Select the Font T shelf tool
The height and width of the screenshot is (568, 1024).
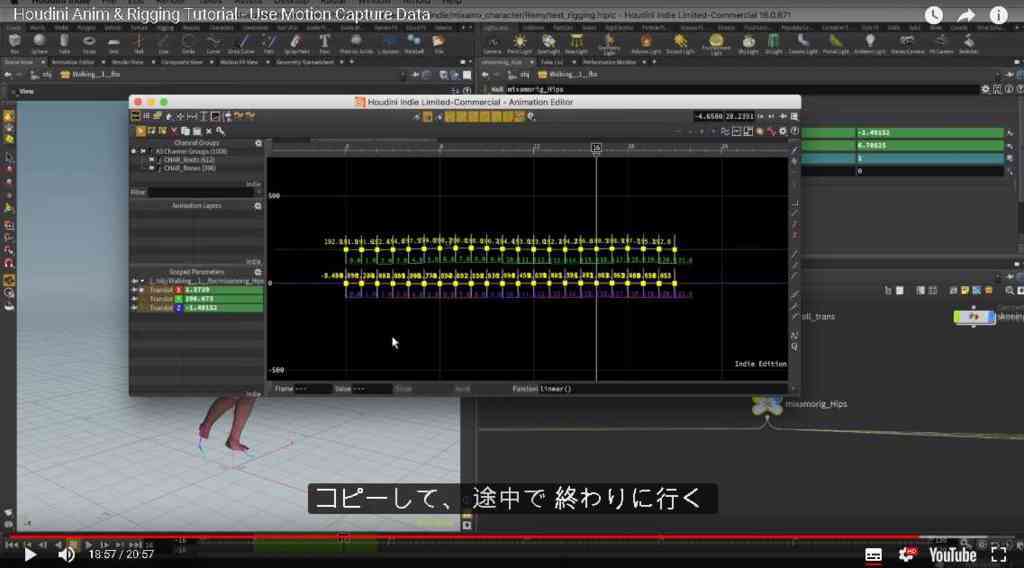click(x=325, y=44)
